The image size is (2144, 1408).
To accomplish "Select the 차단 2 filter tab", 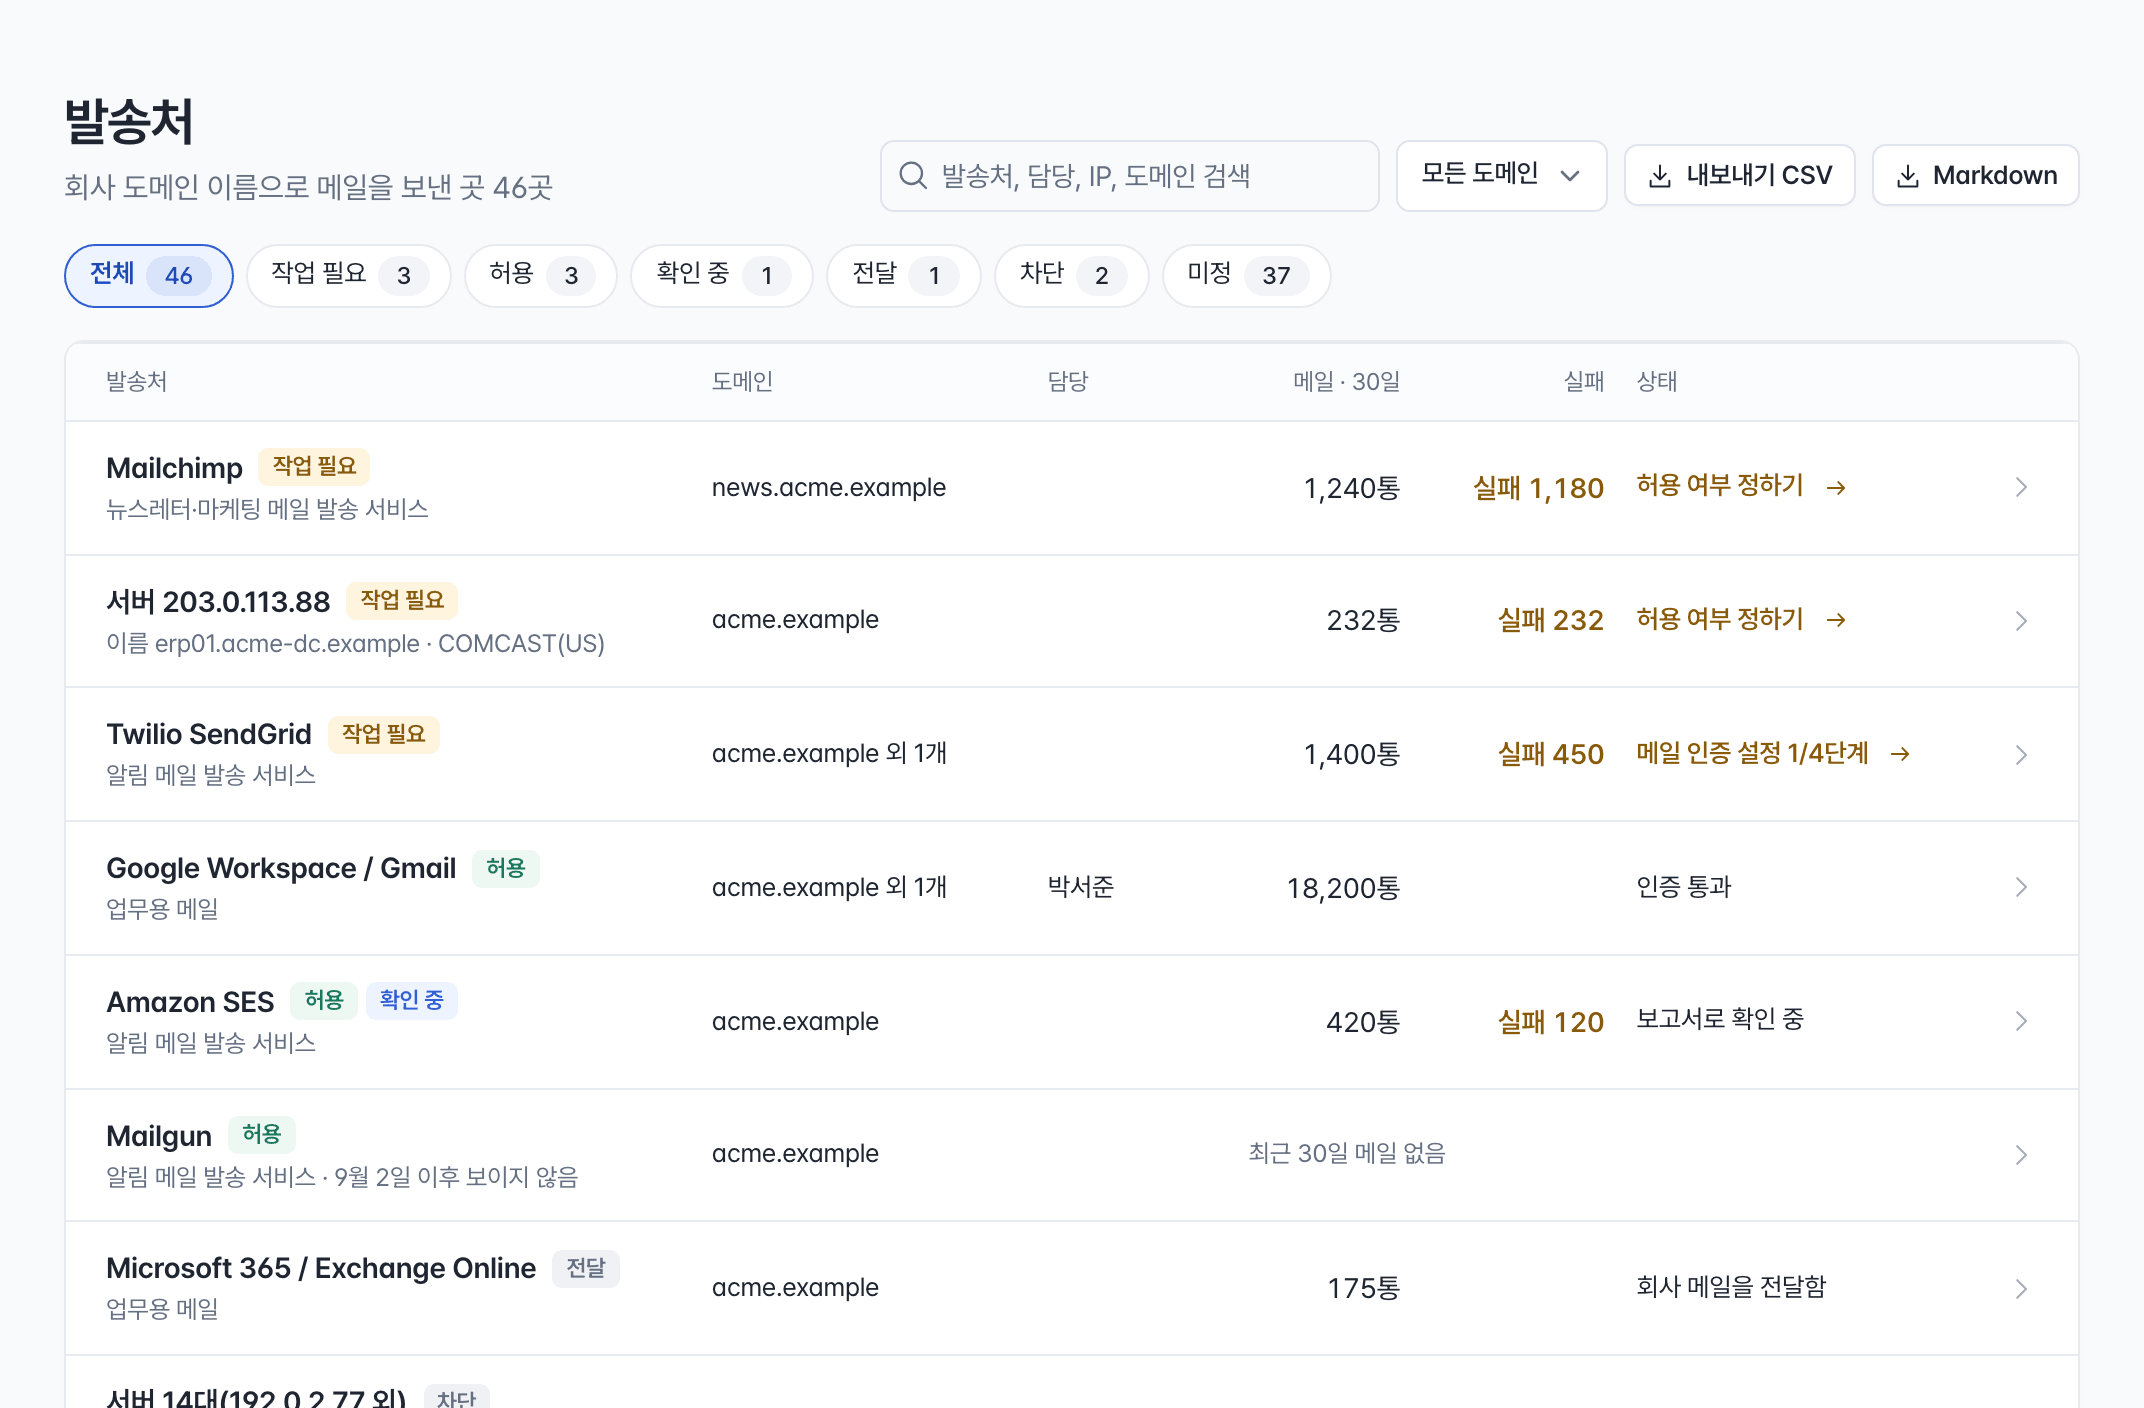I will (x=1071, y=275).
